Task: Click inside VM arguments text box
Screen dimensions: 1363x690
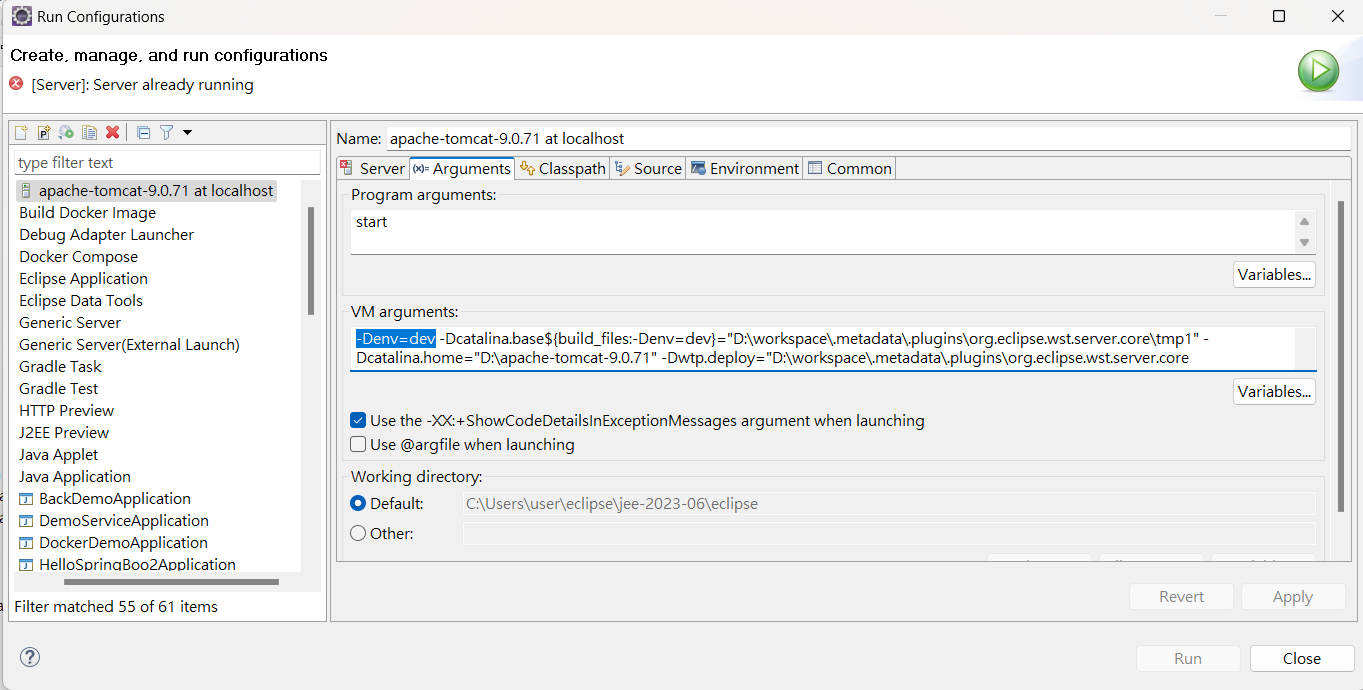Action: click(x=821, y=348)
